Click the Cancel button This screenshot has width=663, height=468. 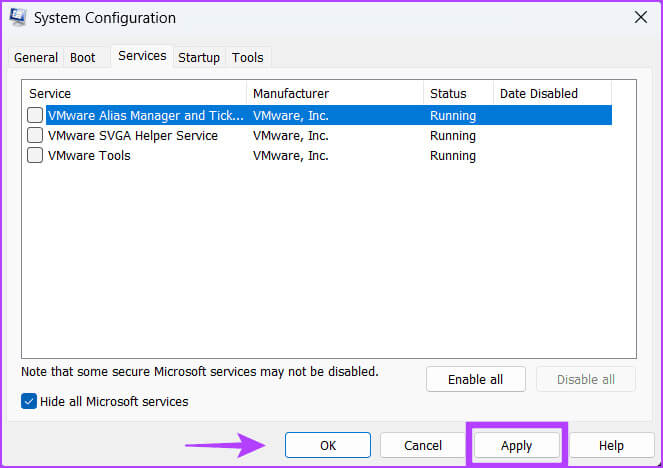tap(423, 445)
